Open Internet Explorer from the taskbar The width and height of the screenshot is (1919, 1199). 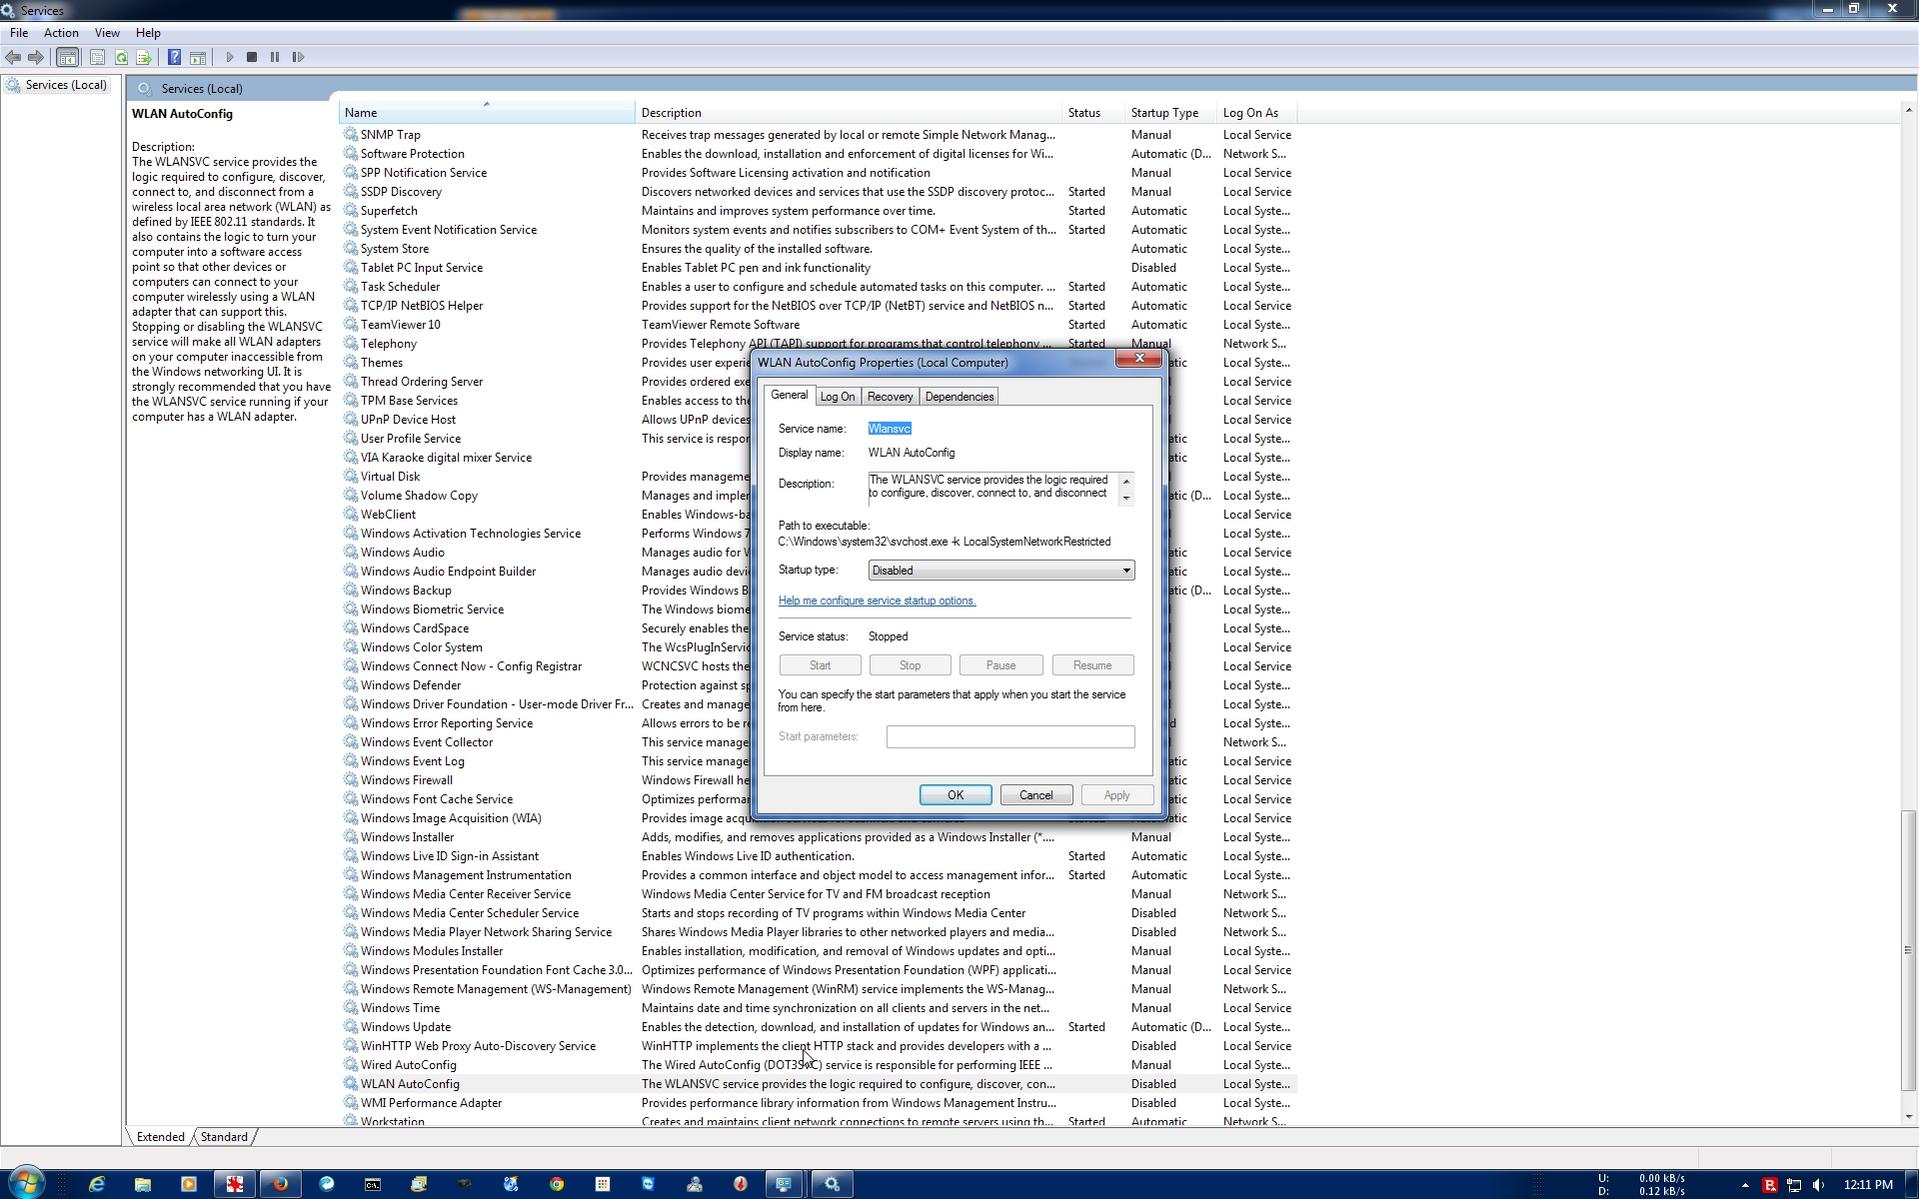(x=97, y=1184)
